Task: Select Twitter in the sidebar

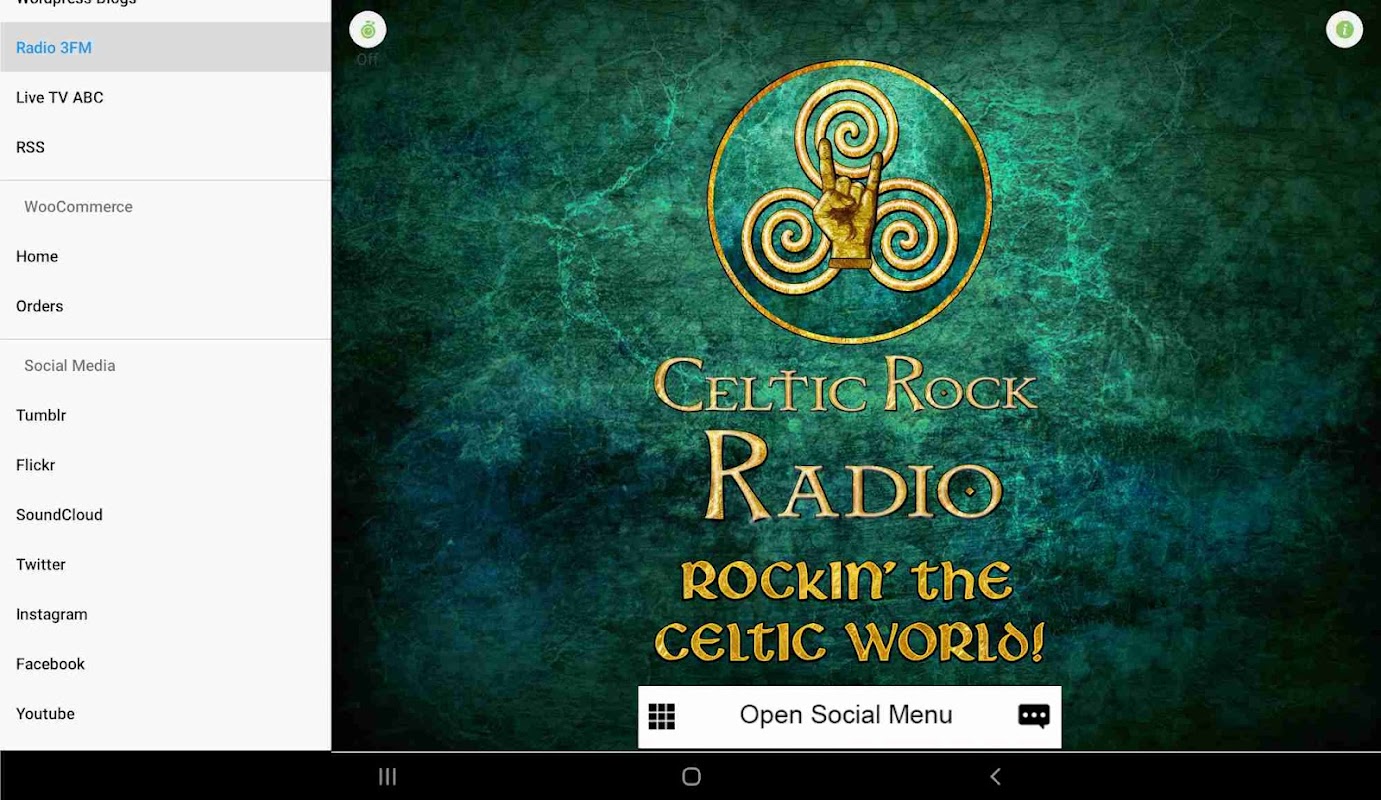Action: [x=165, y=564]
